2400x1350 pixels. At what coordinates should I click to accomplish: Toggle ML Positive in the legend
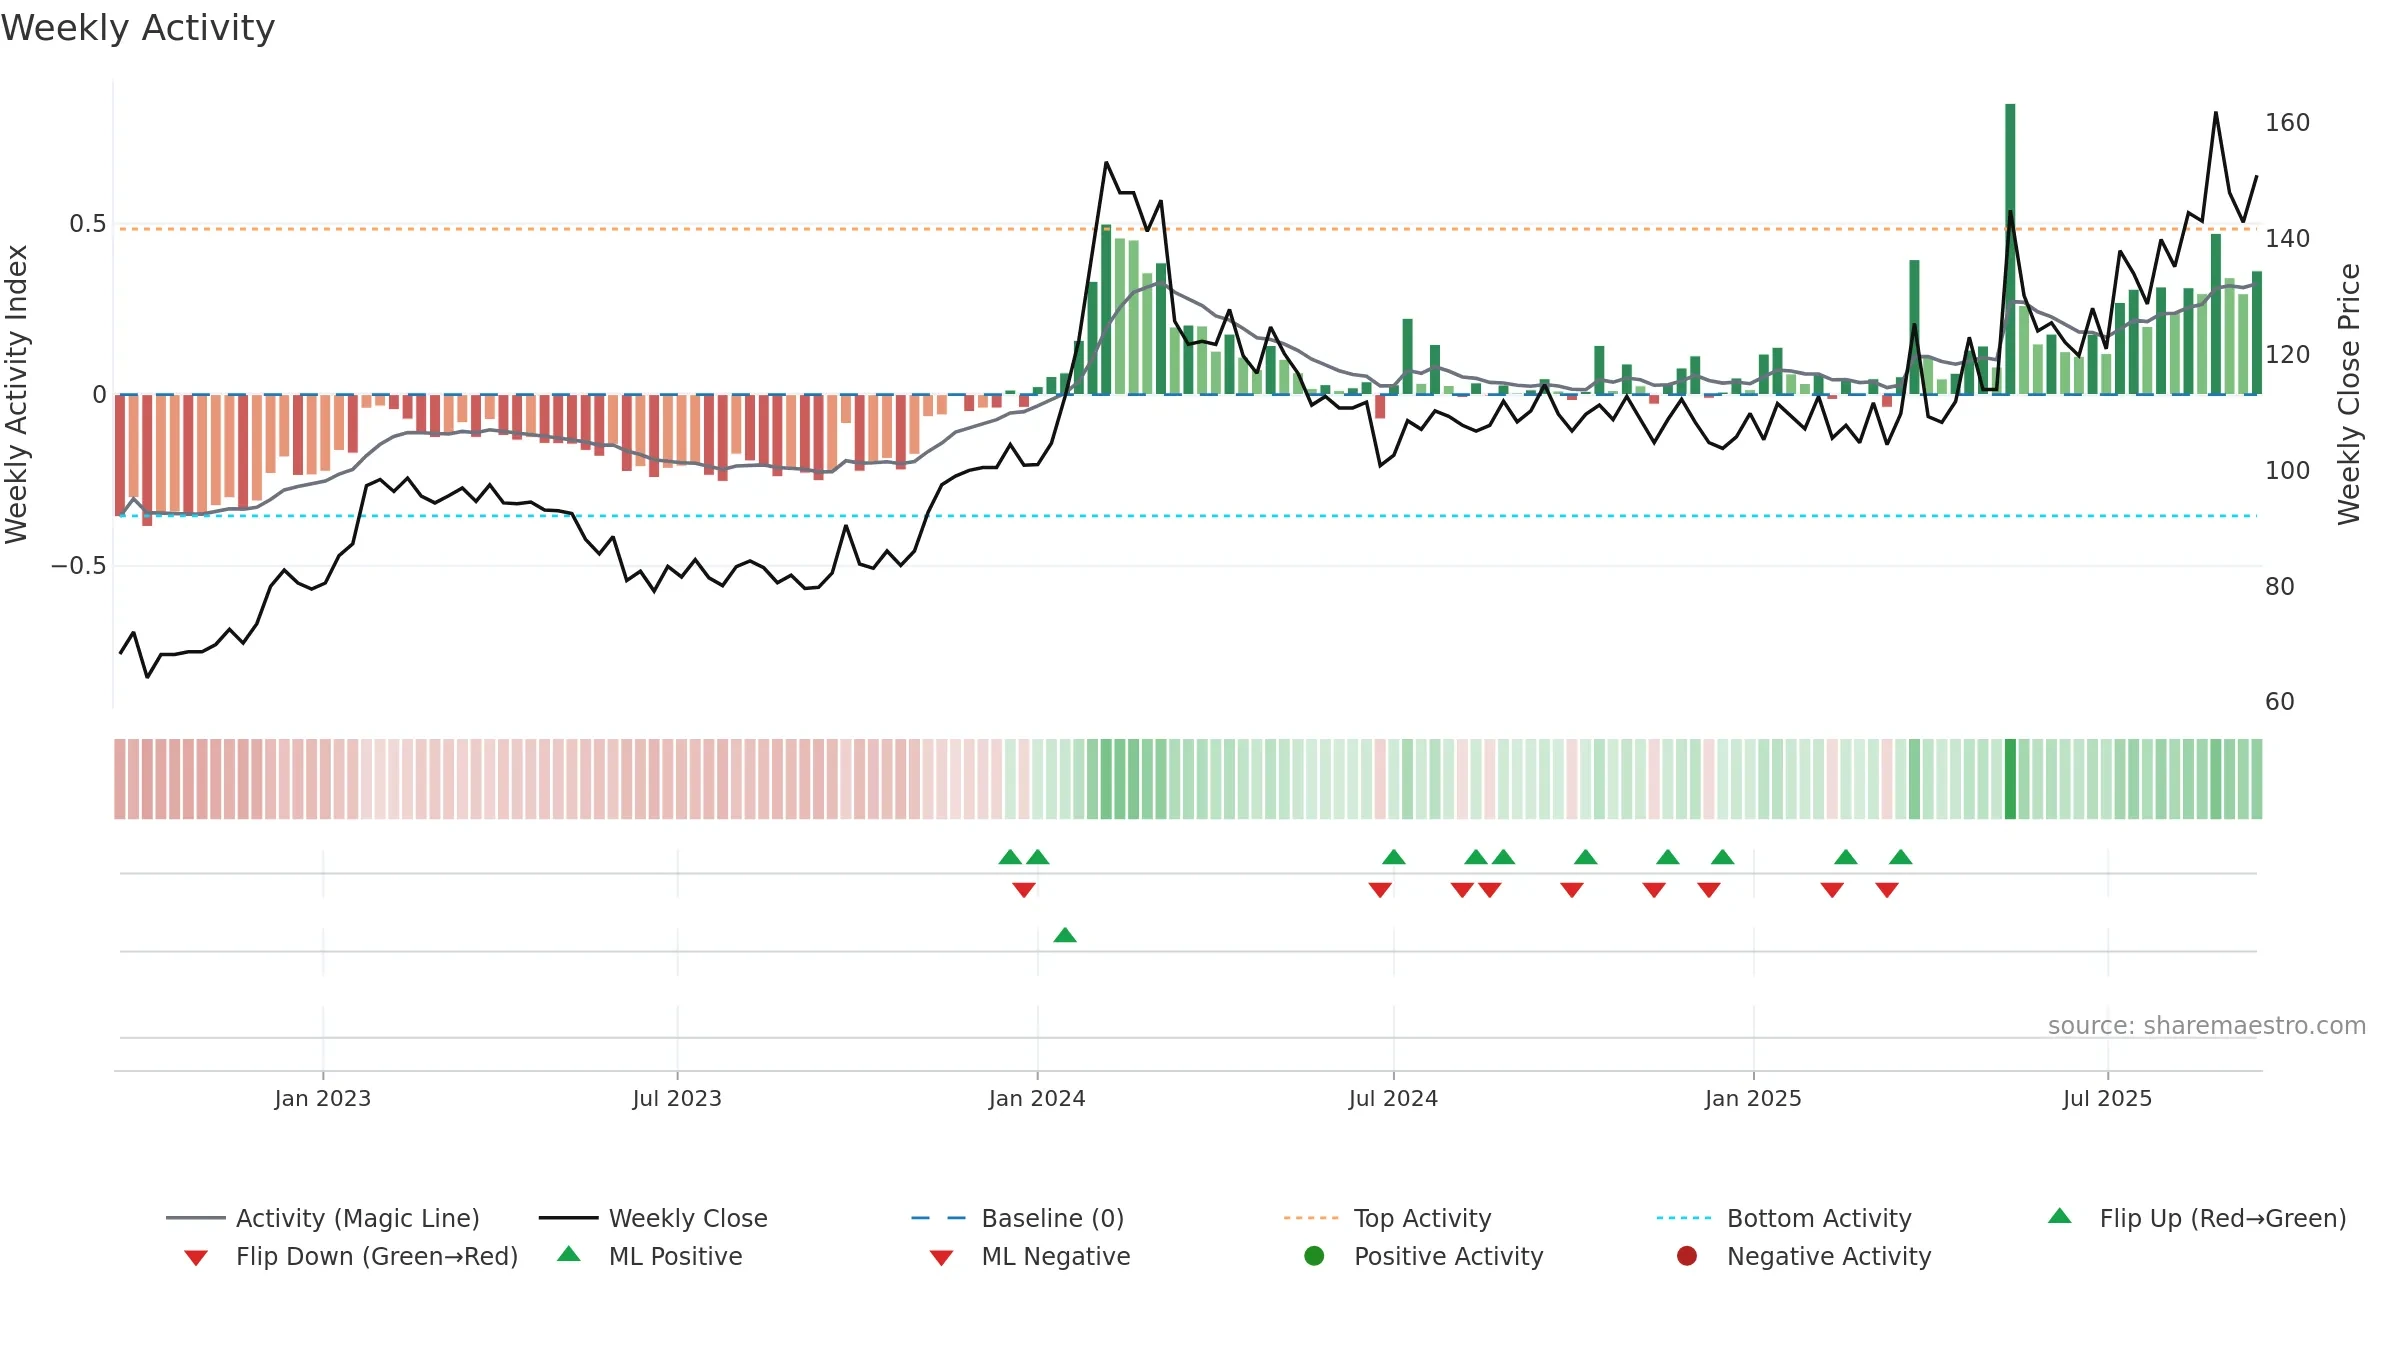[650, 1256]
